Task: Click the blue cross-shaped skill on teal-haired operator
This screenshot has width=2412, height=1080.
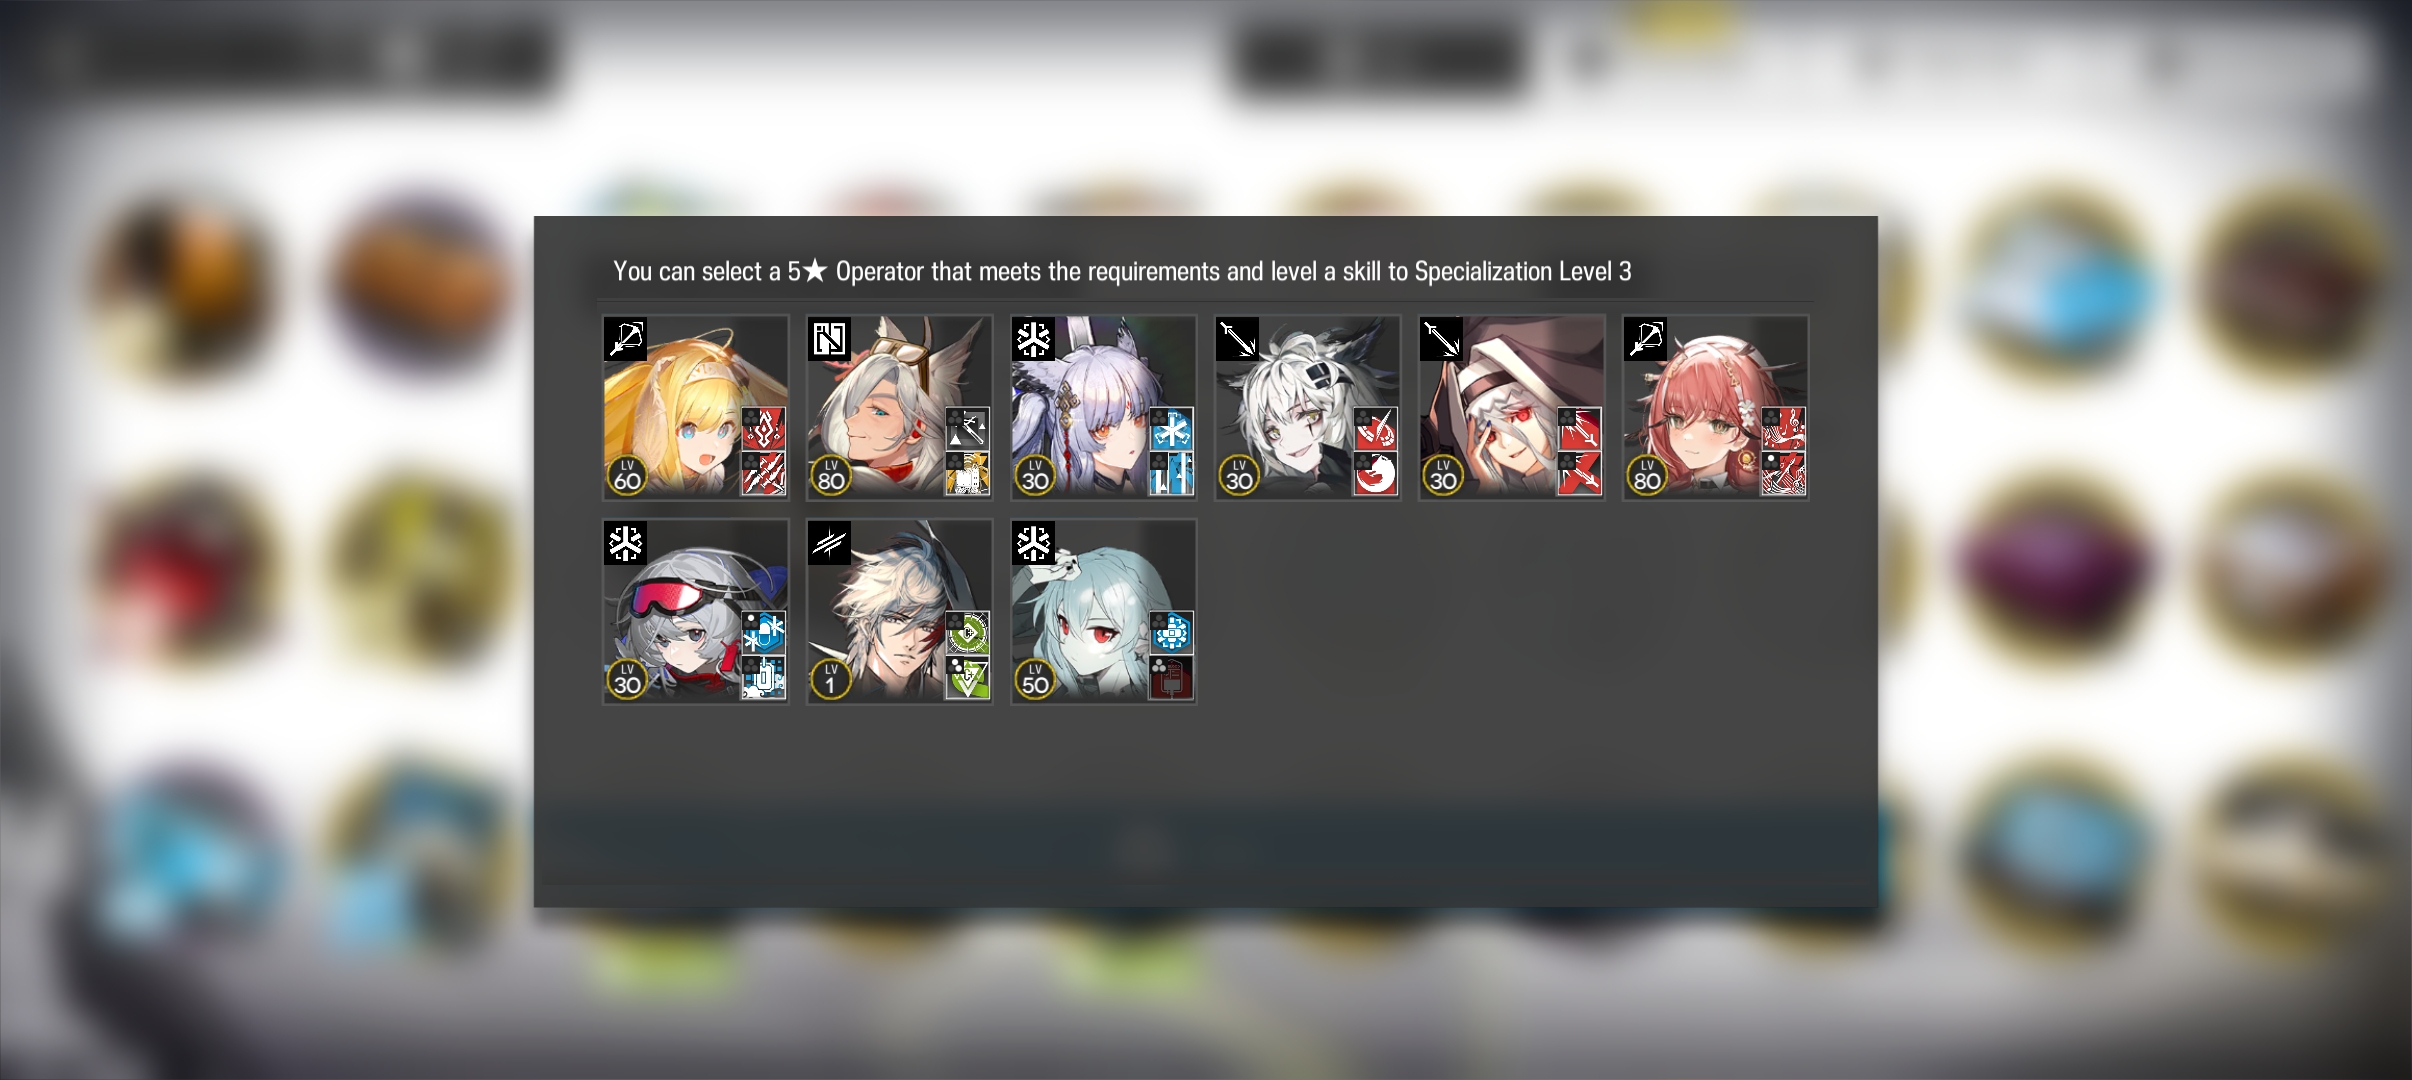Action: [1171, 633]
